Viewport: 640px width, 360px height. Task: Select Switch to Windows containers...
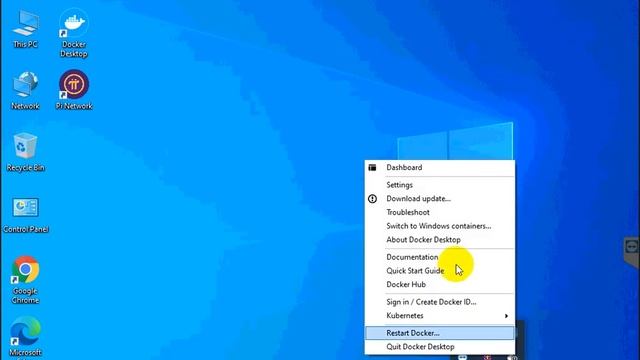[440, 226]
